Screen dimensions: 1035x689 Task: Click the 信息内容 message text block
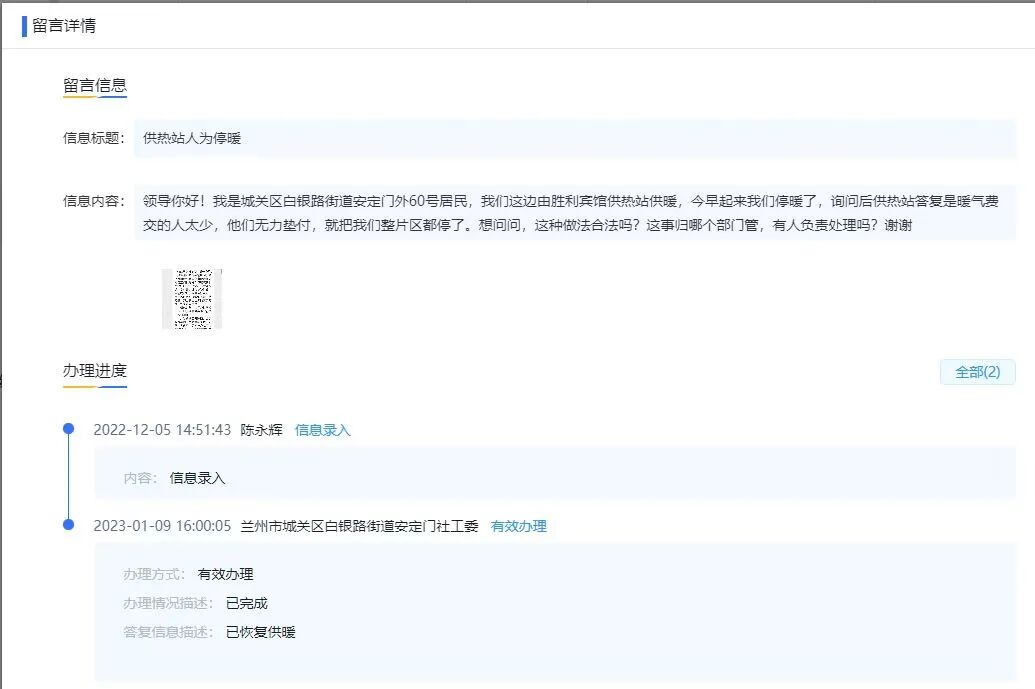point(574,213)
